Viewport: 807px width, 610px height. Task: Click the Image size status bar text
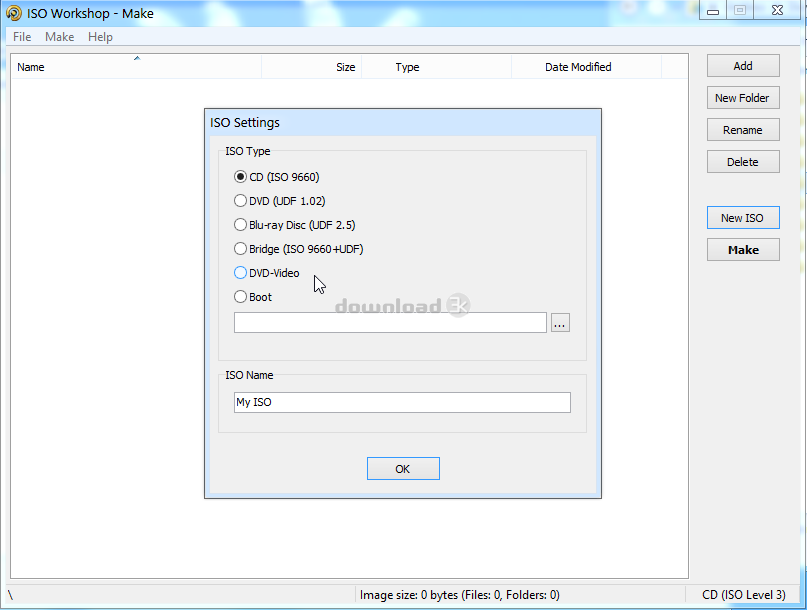point(460,595)
